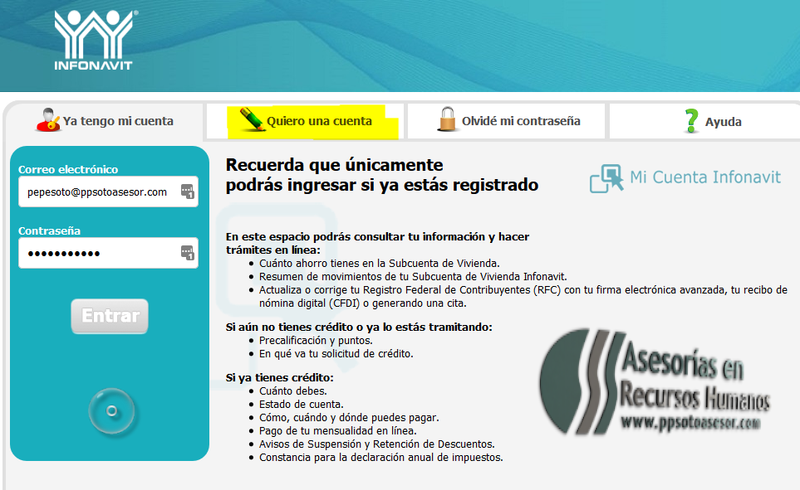
Task: Click the circular loading spinner graphic
Action: (112, 411)
